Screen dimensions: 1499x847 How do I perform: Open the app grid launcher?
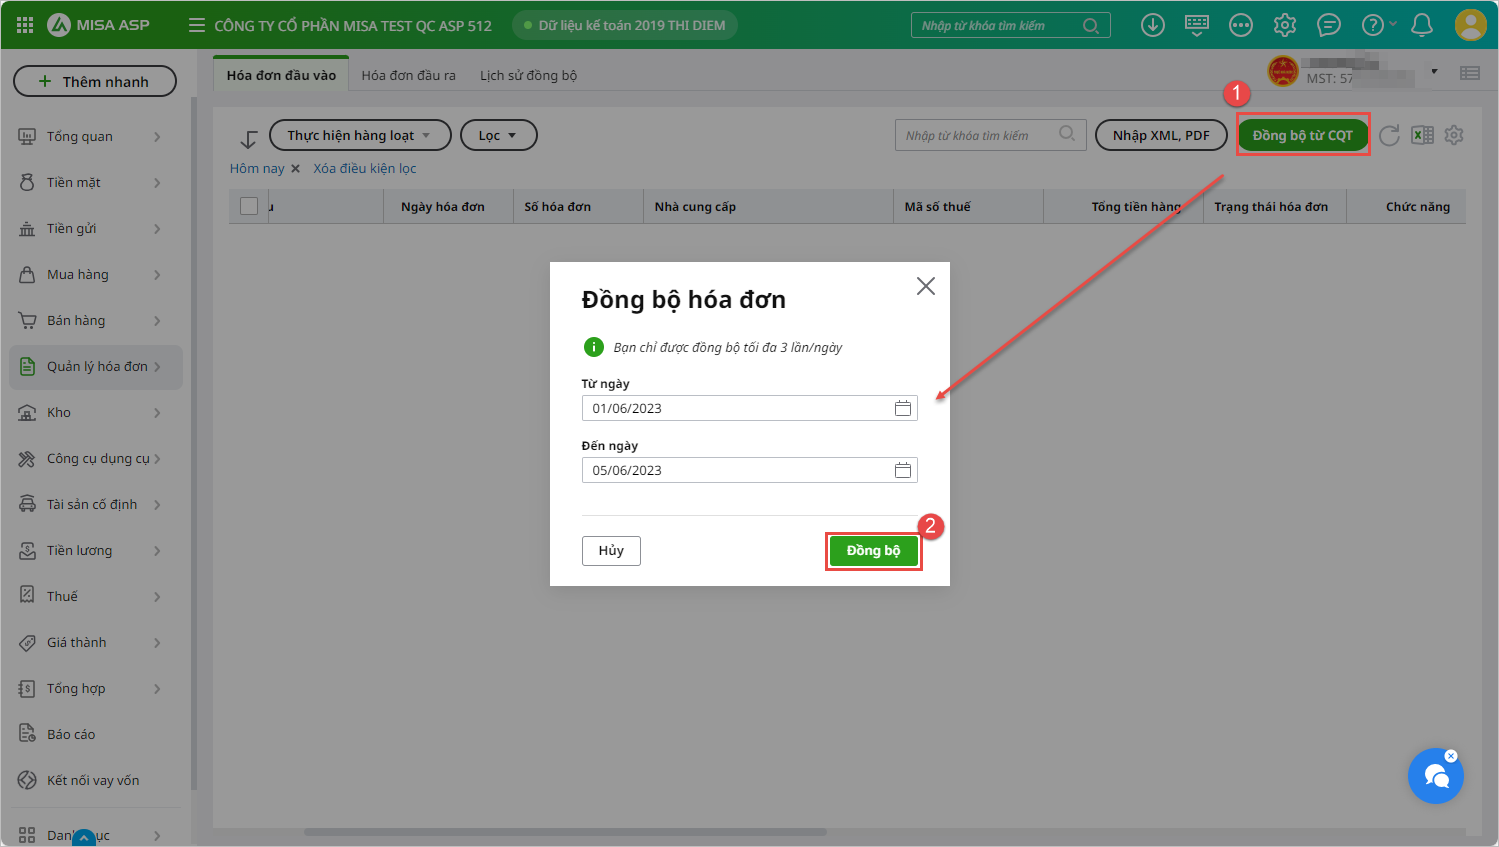[25, 25]
